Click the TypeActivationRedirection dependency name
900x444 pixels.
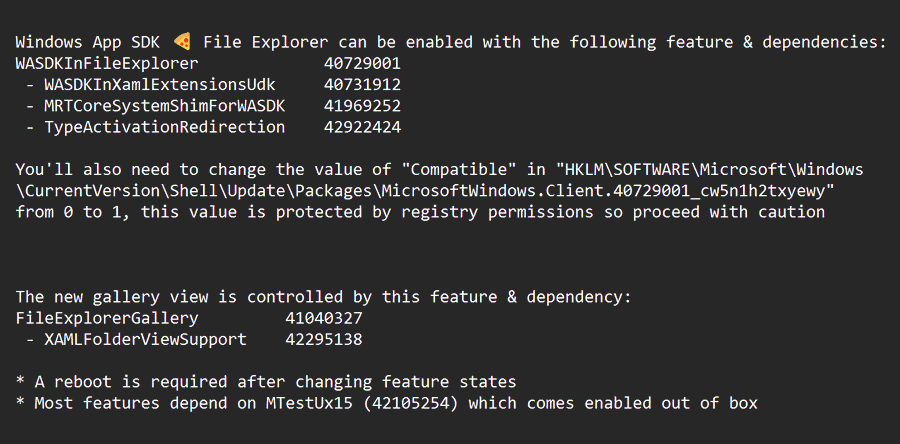tap(164, 127)
